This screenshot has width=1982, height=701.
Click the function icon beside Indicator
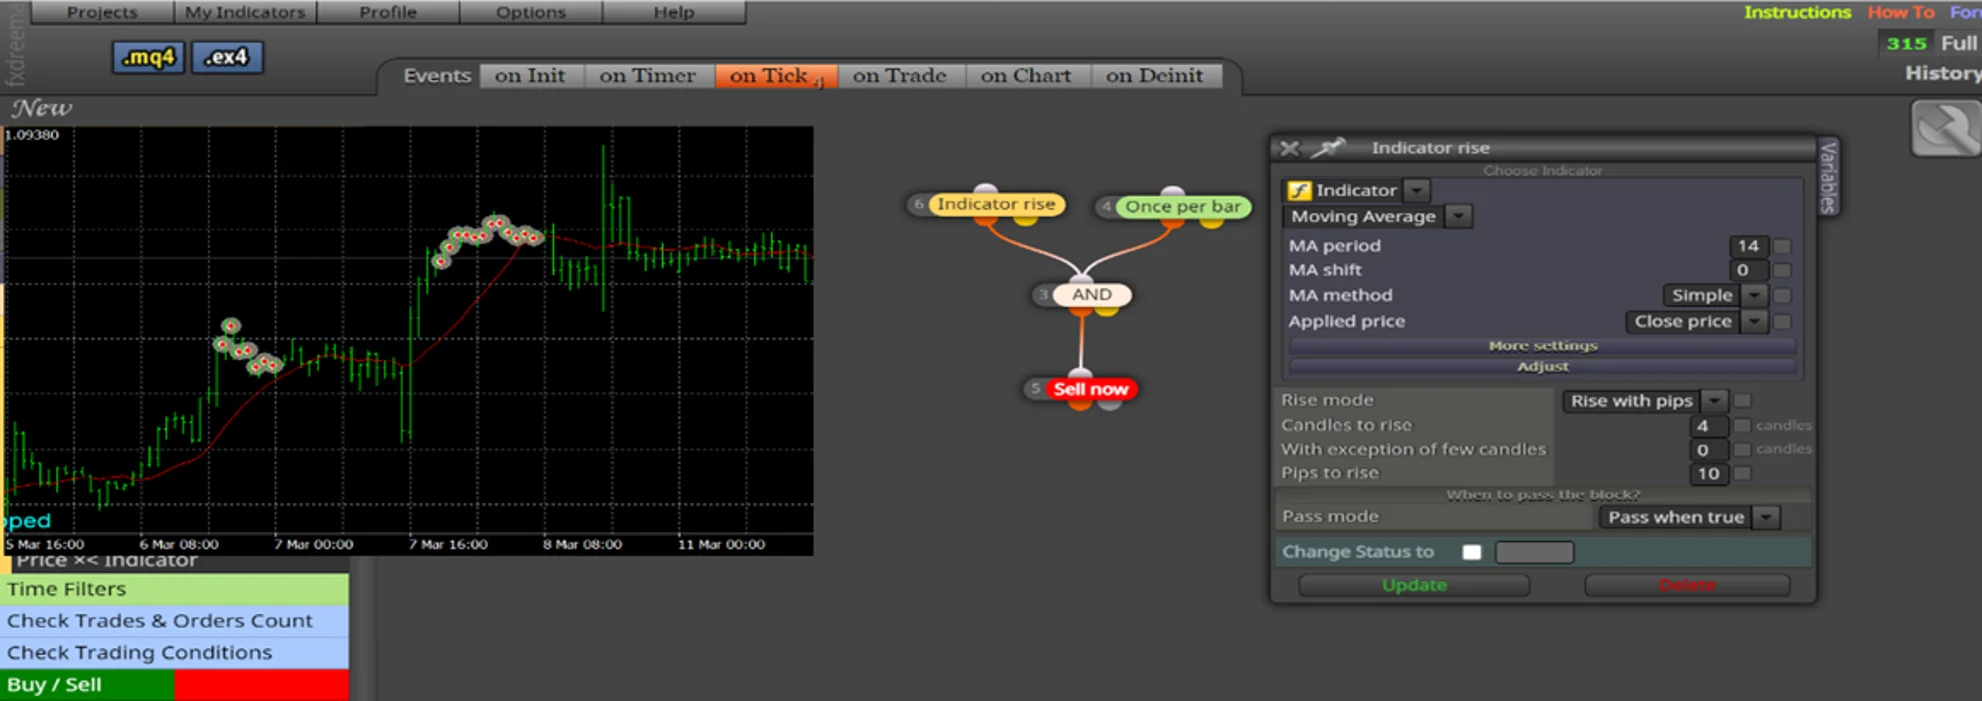point(1299,190)
